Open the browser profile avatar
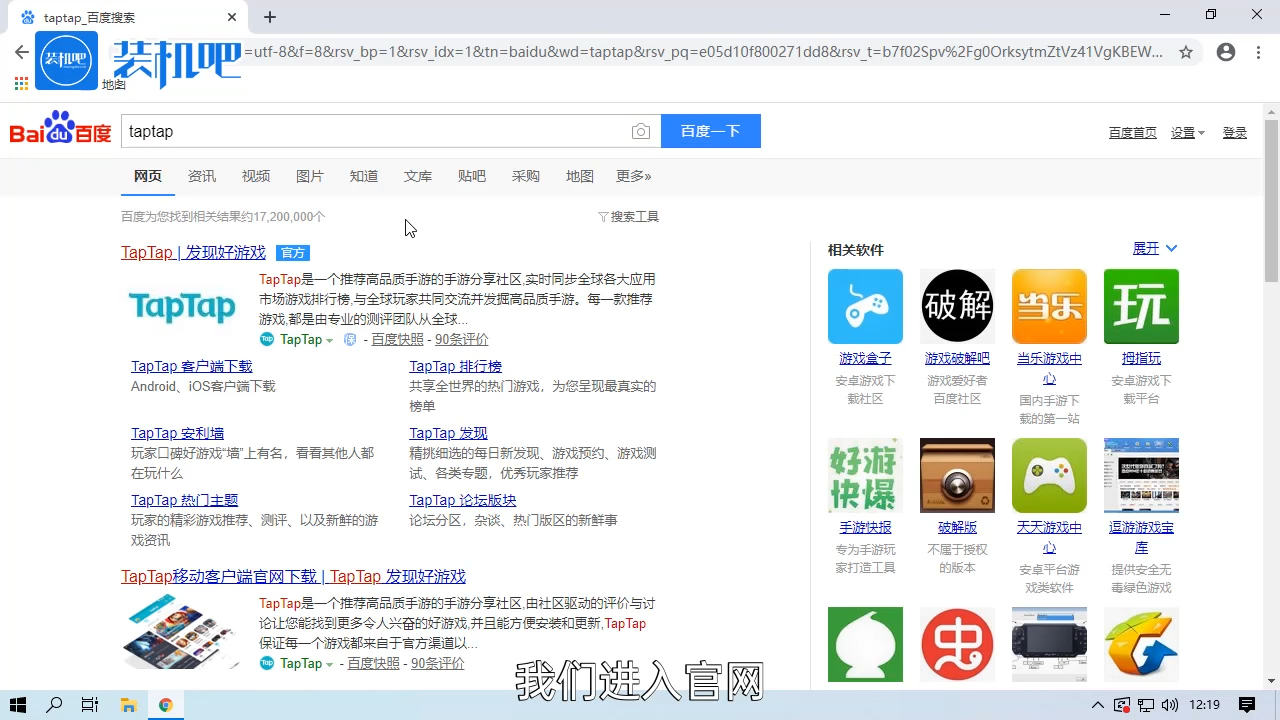Viewport: 1280px width, 720px height. pyautogui.click(x=1226, y=52)
